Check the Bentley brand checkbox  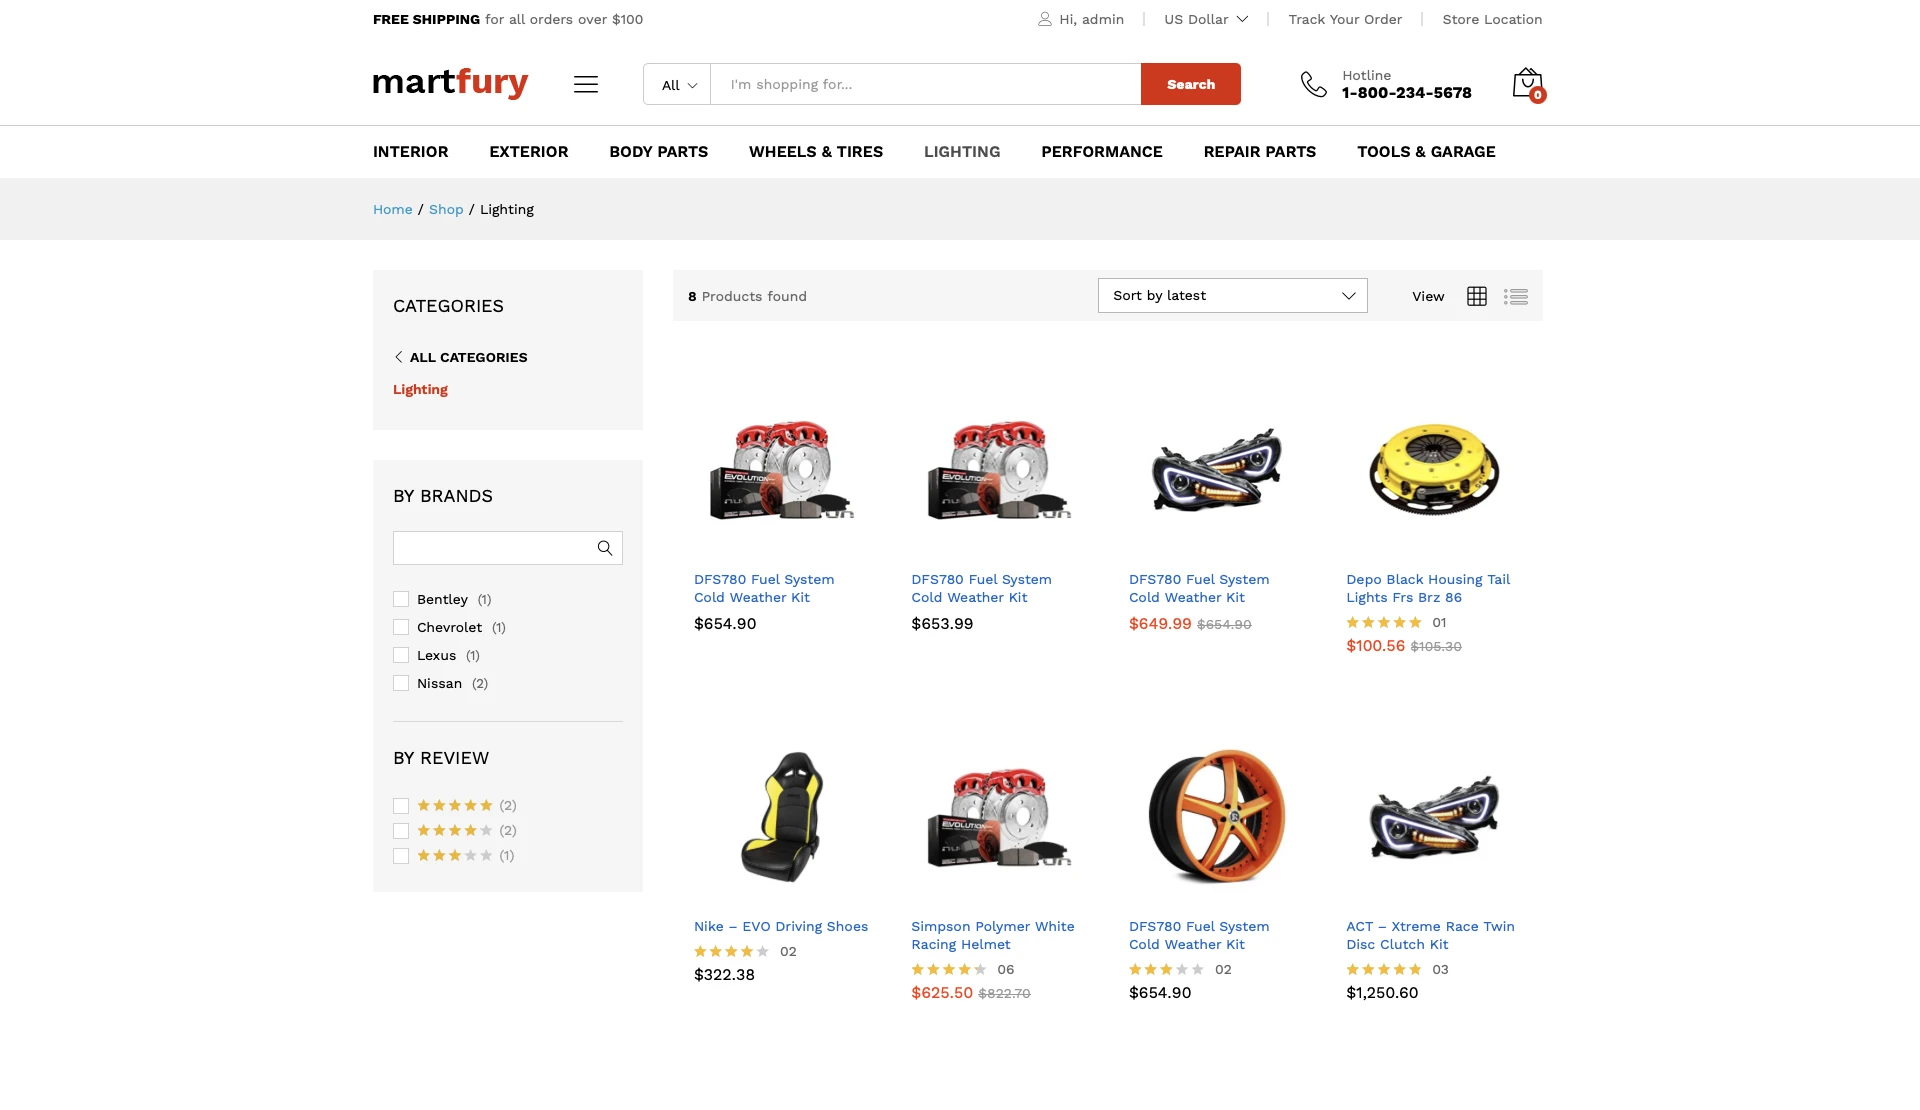pos(401,599)
